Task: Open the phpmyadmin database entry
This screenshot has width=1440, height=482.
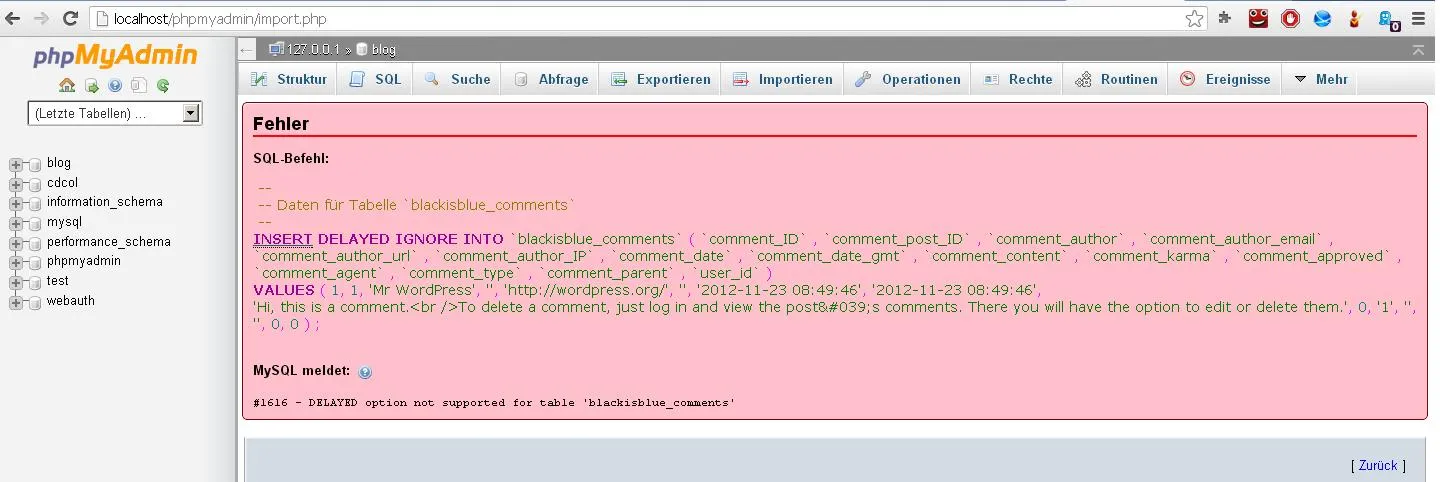Action: point(84,261)
